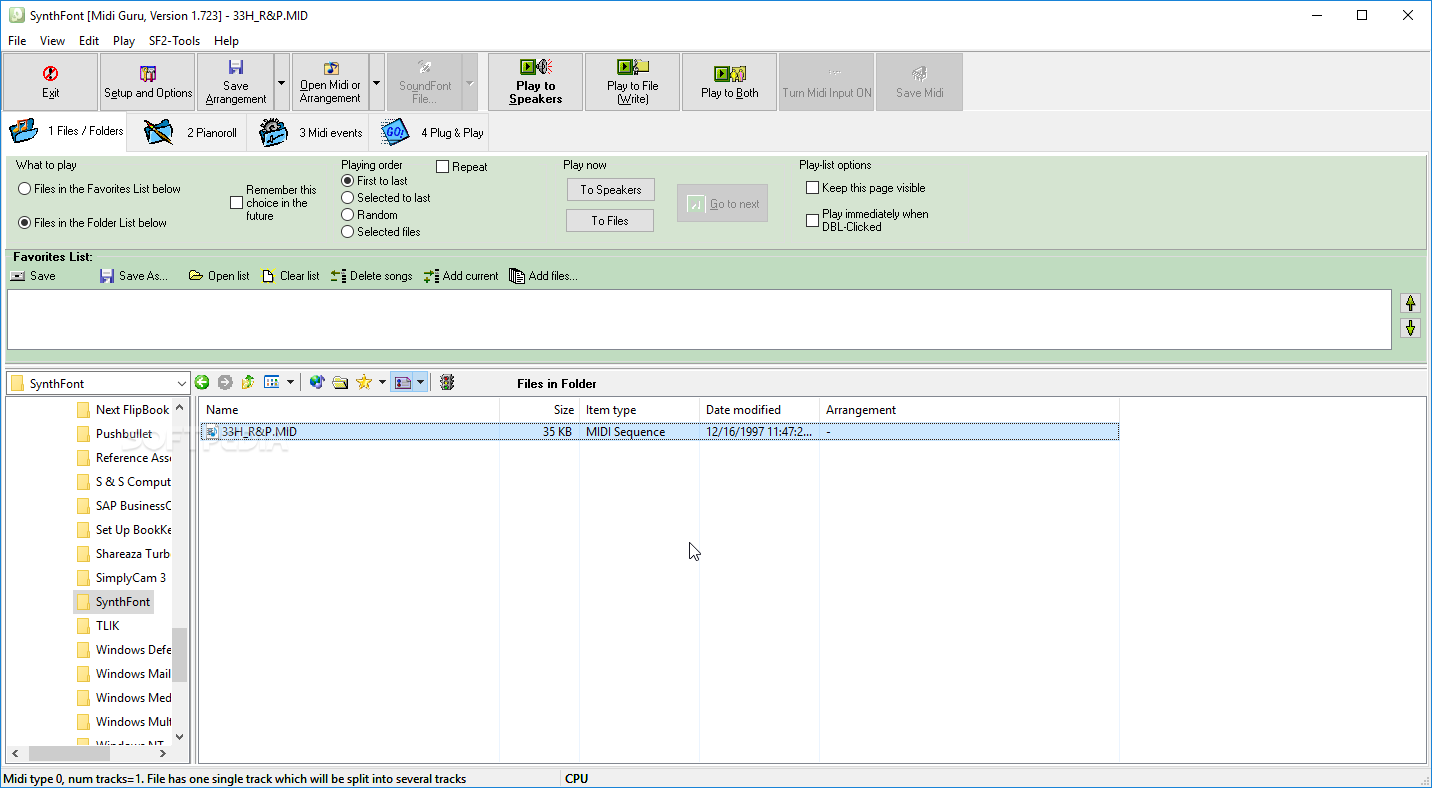Click green back arrow in folder toolbar
Image resolution: width=1432 pixels, height=788 pixels.
[x=202, y=382]
